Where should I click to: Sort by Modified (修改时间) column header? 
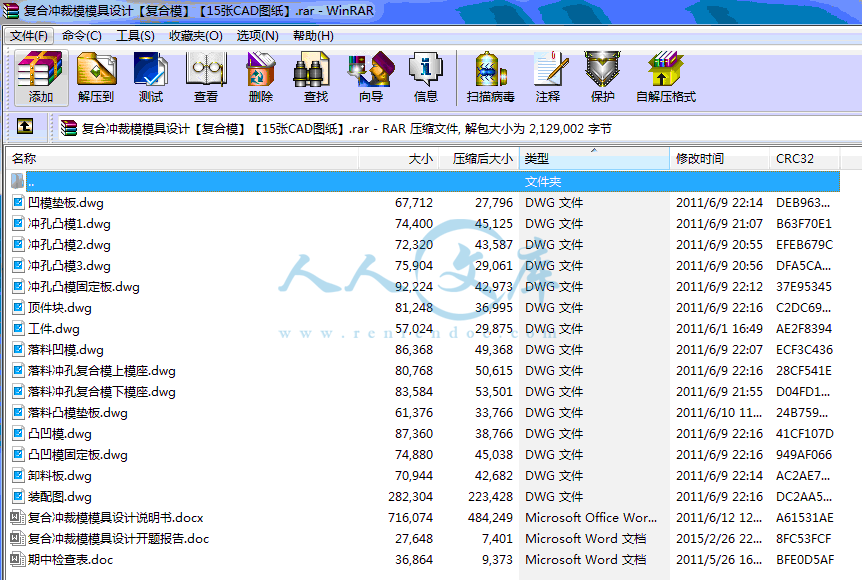pyautogui.click(x=720, y=159)
